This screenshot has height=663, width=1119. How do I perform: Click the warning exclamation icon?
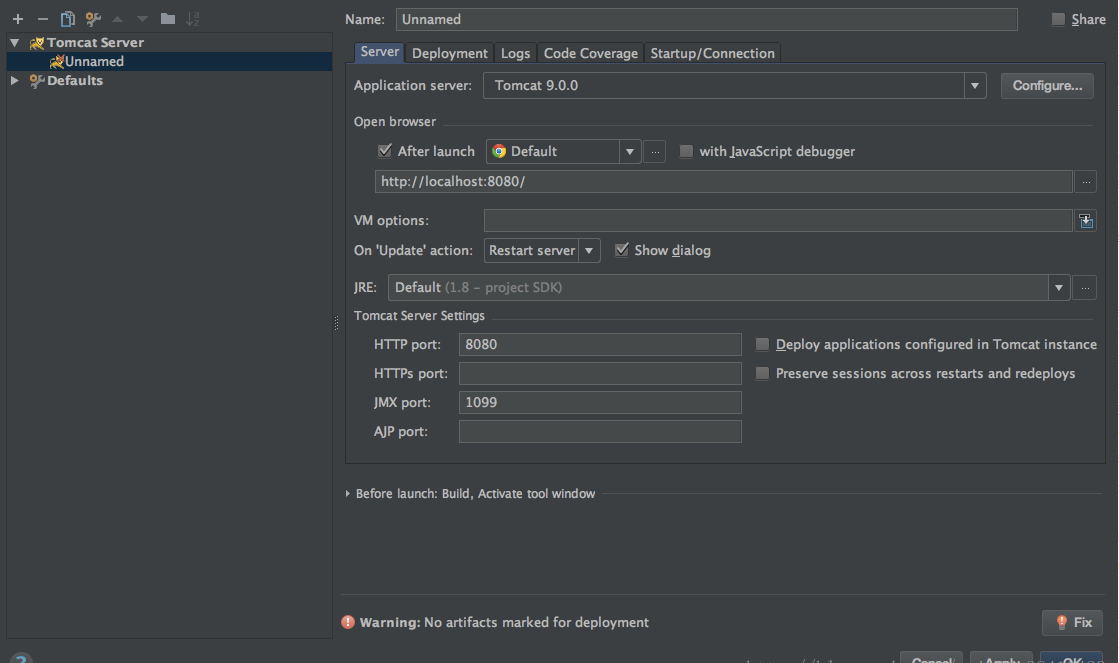[x=348, y=622]
